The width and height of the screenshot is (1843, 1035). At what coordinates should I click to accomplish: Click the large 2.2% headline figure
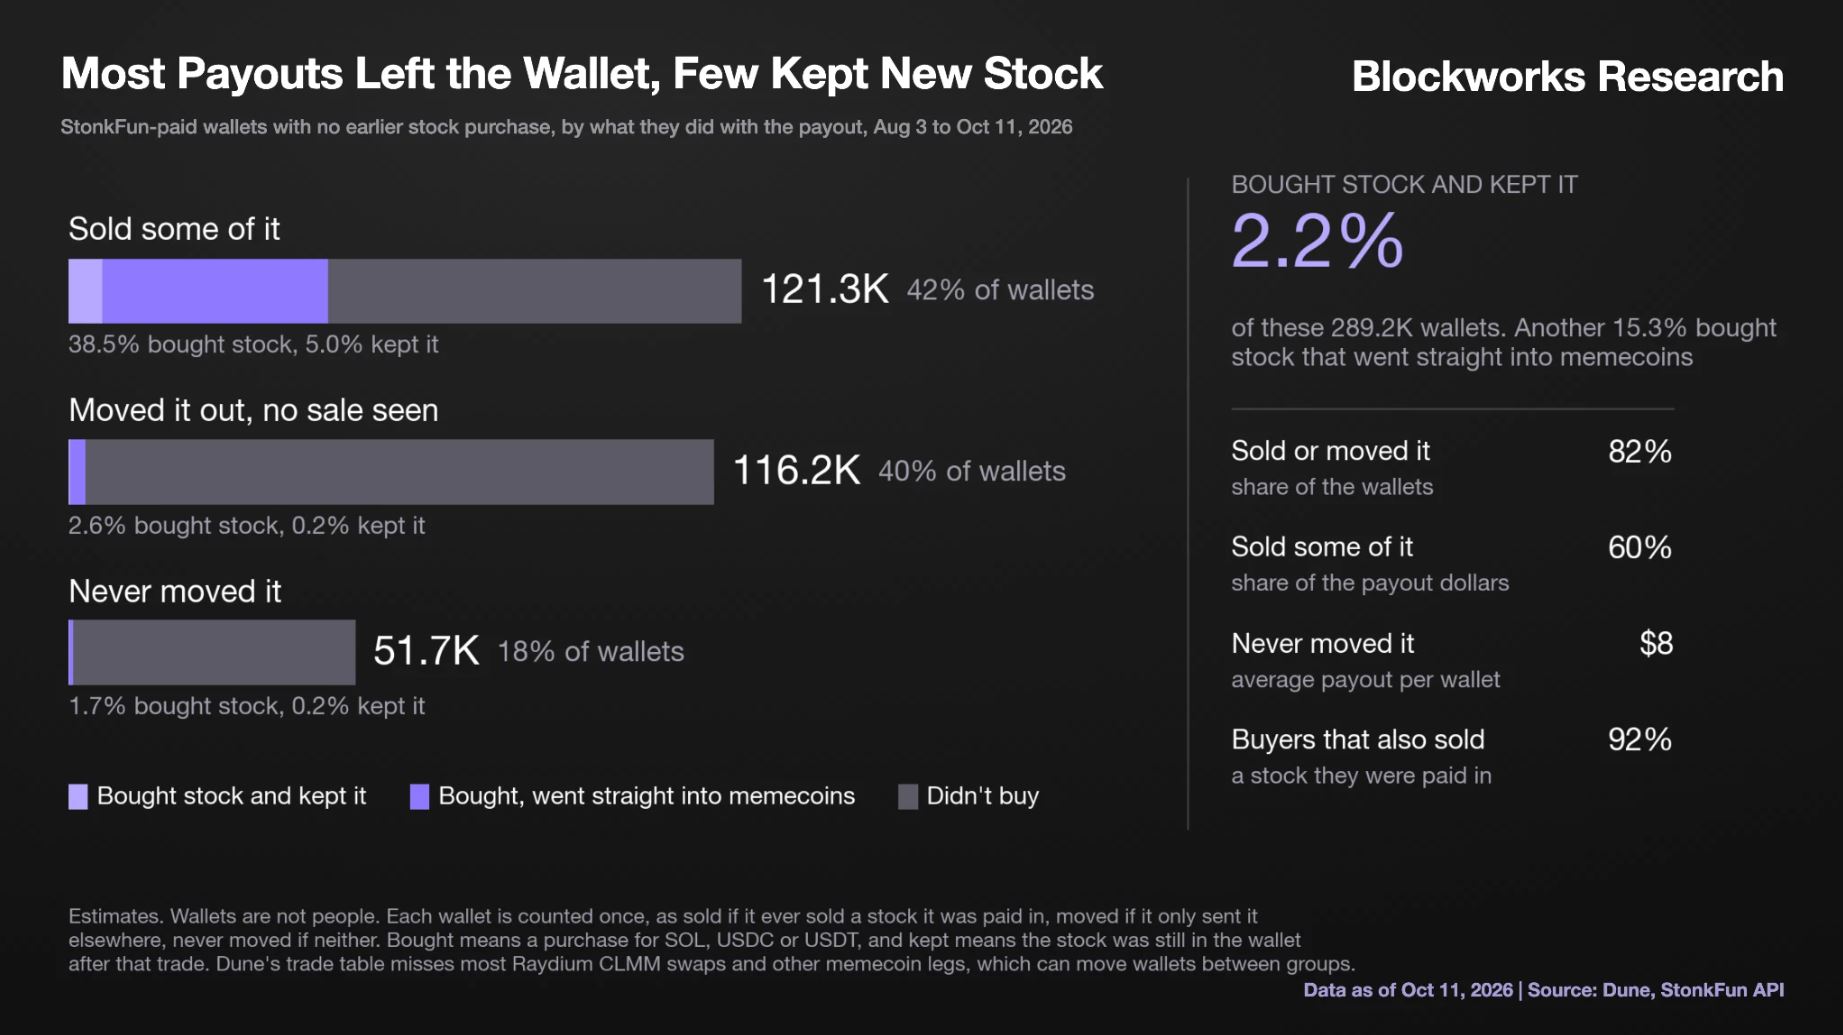pyautogui.click(x=1317, y=241)
